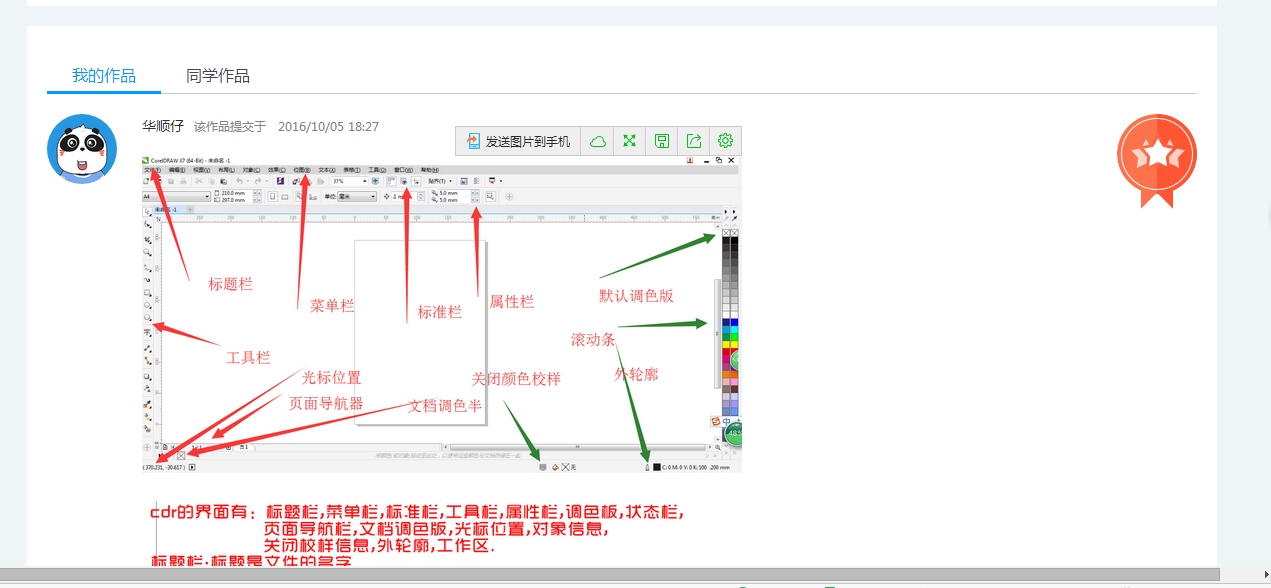Click the cloud upload icon
The width and height of the screenshot is (1271, 588).
[x=597, y=141]
